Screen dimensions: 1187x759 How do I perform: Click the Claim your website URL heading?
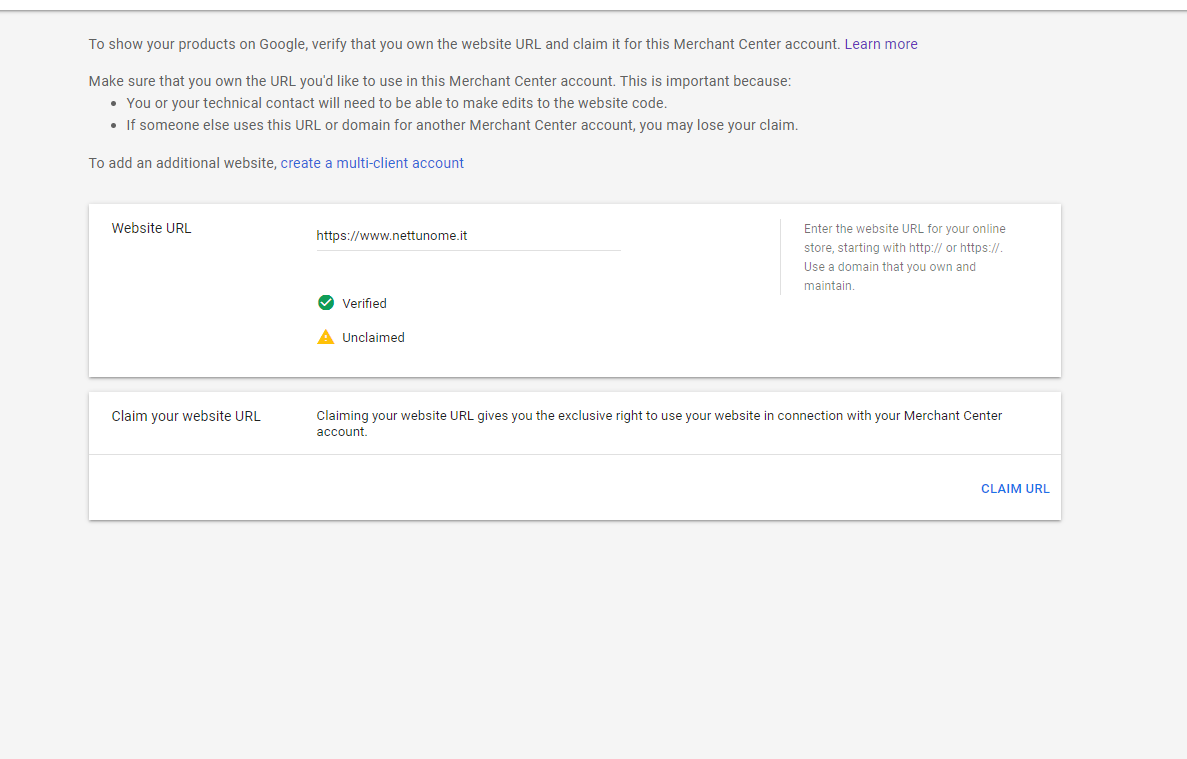(x=185, y=416)
